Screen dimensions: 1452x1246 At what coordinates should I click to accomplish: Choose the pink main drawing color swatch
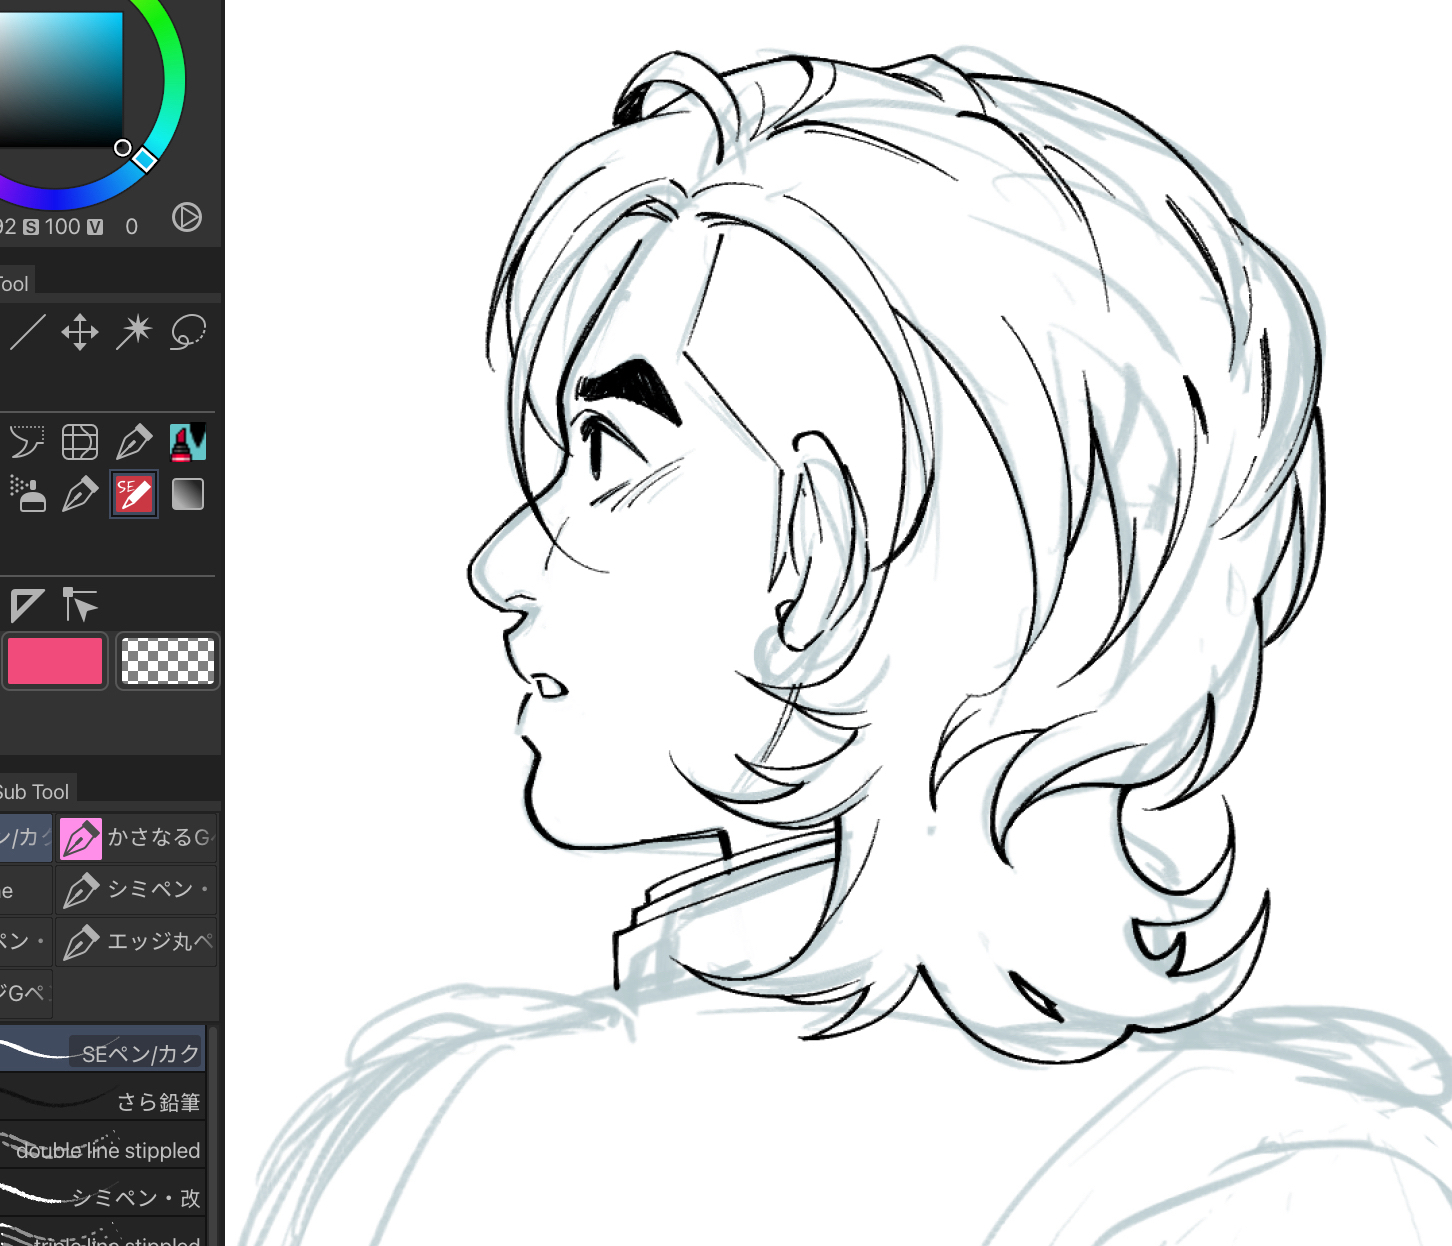(55, 661)
